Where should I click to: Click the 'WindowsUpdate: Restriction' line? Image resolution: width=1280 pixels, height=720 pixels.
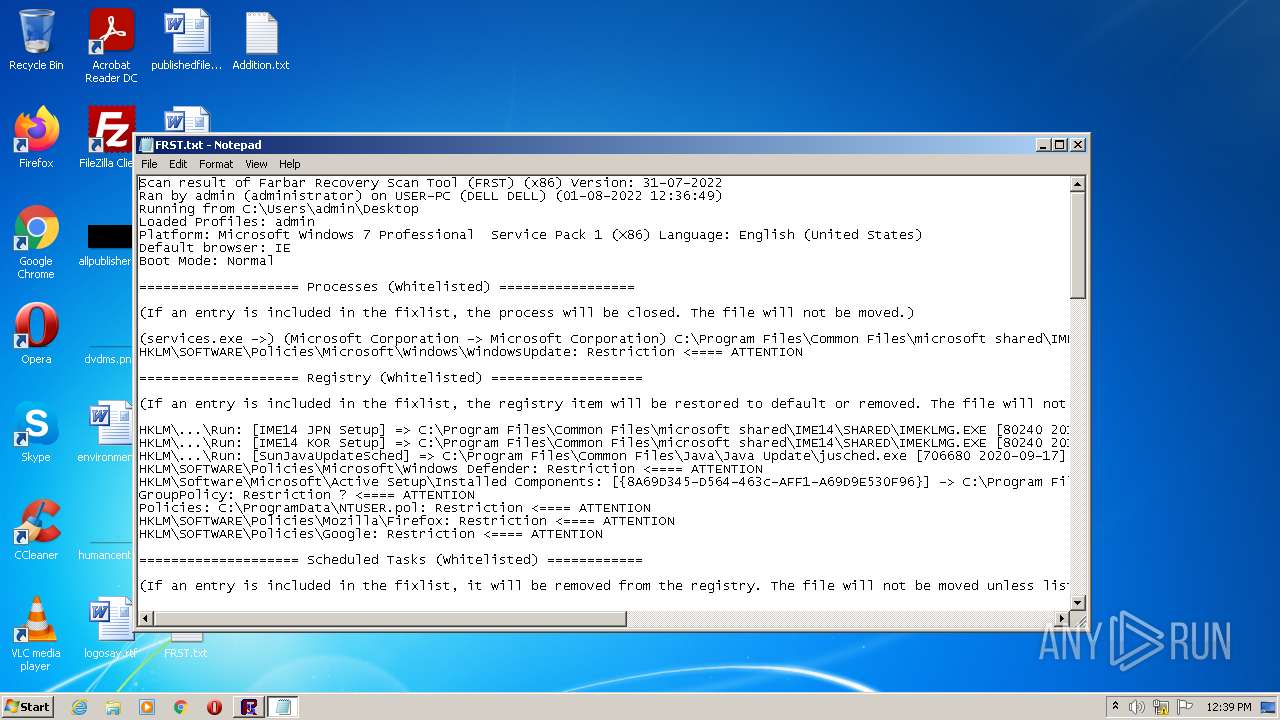pos(471,352)
